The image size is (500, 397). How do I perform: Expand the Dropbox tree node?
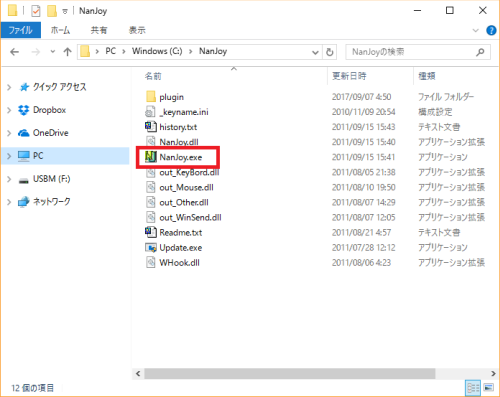coord(9,110)
